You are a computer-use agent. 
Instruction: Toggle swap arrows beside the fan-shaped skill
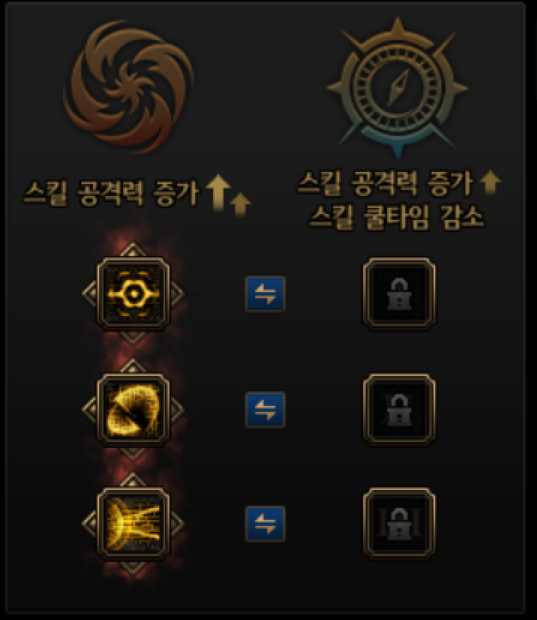(265, 410)
